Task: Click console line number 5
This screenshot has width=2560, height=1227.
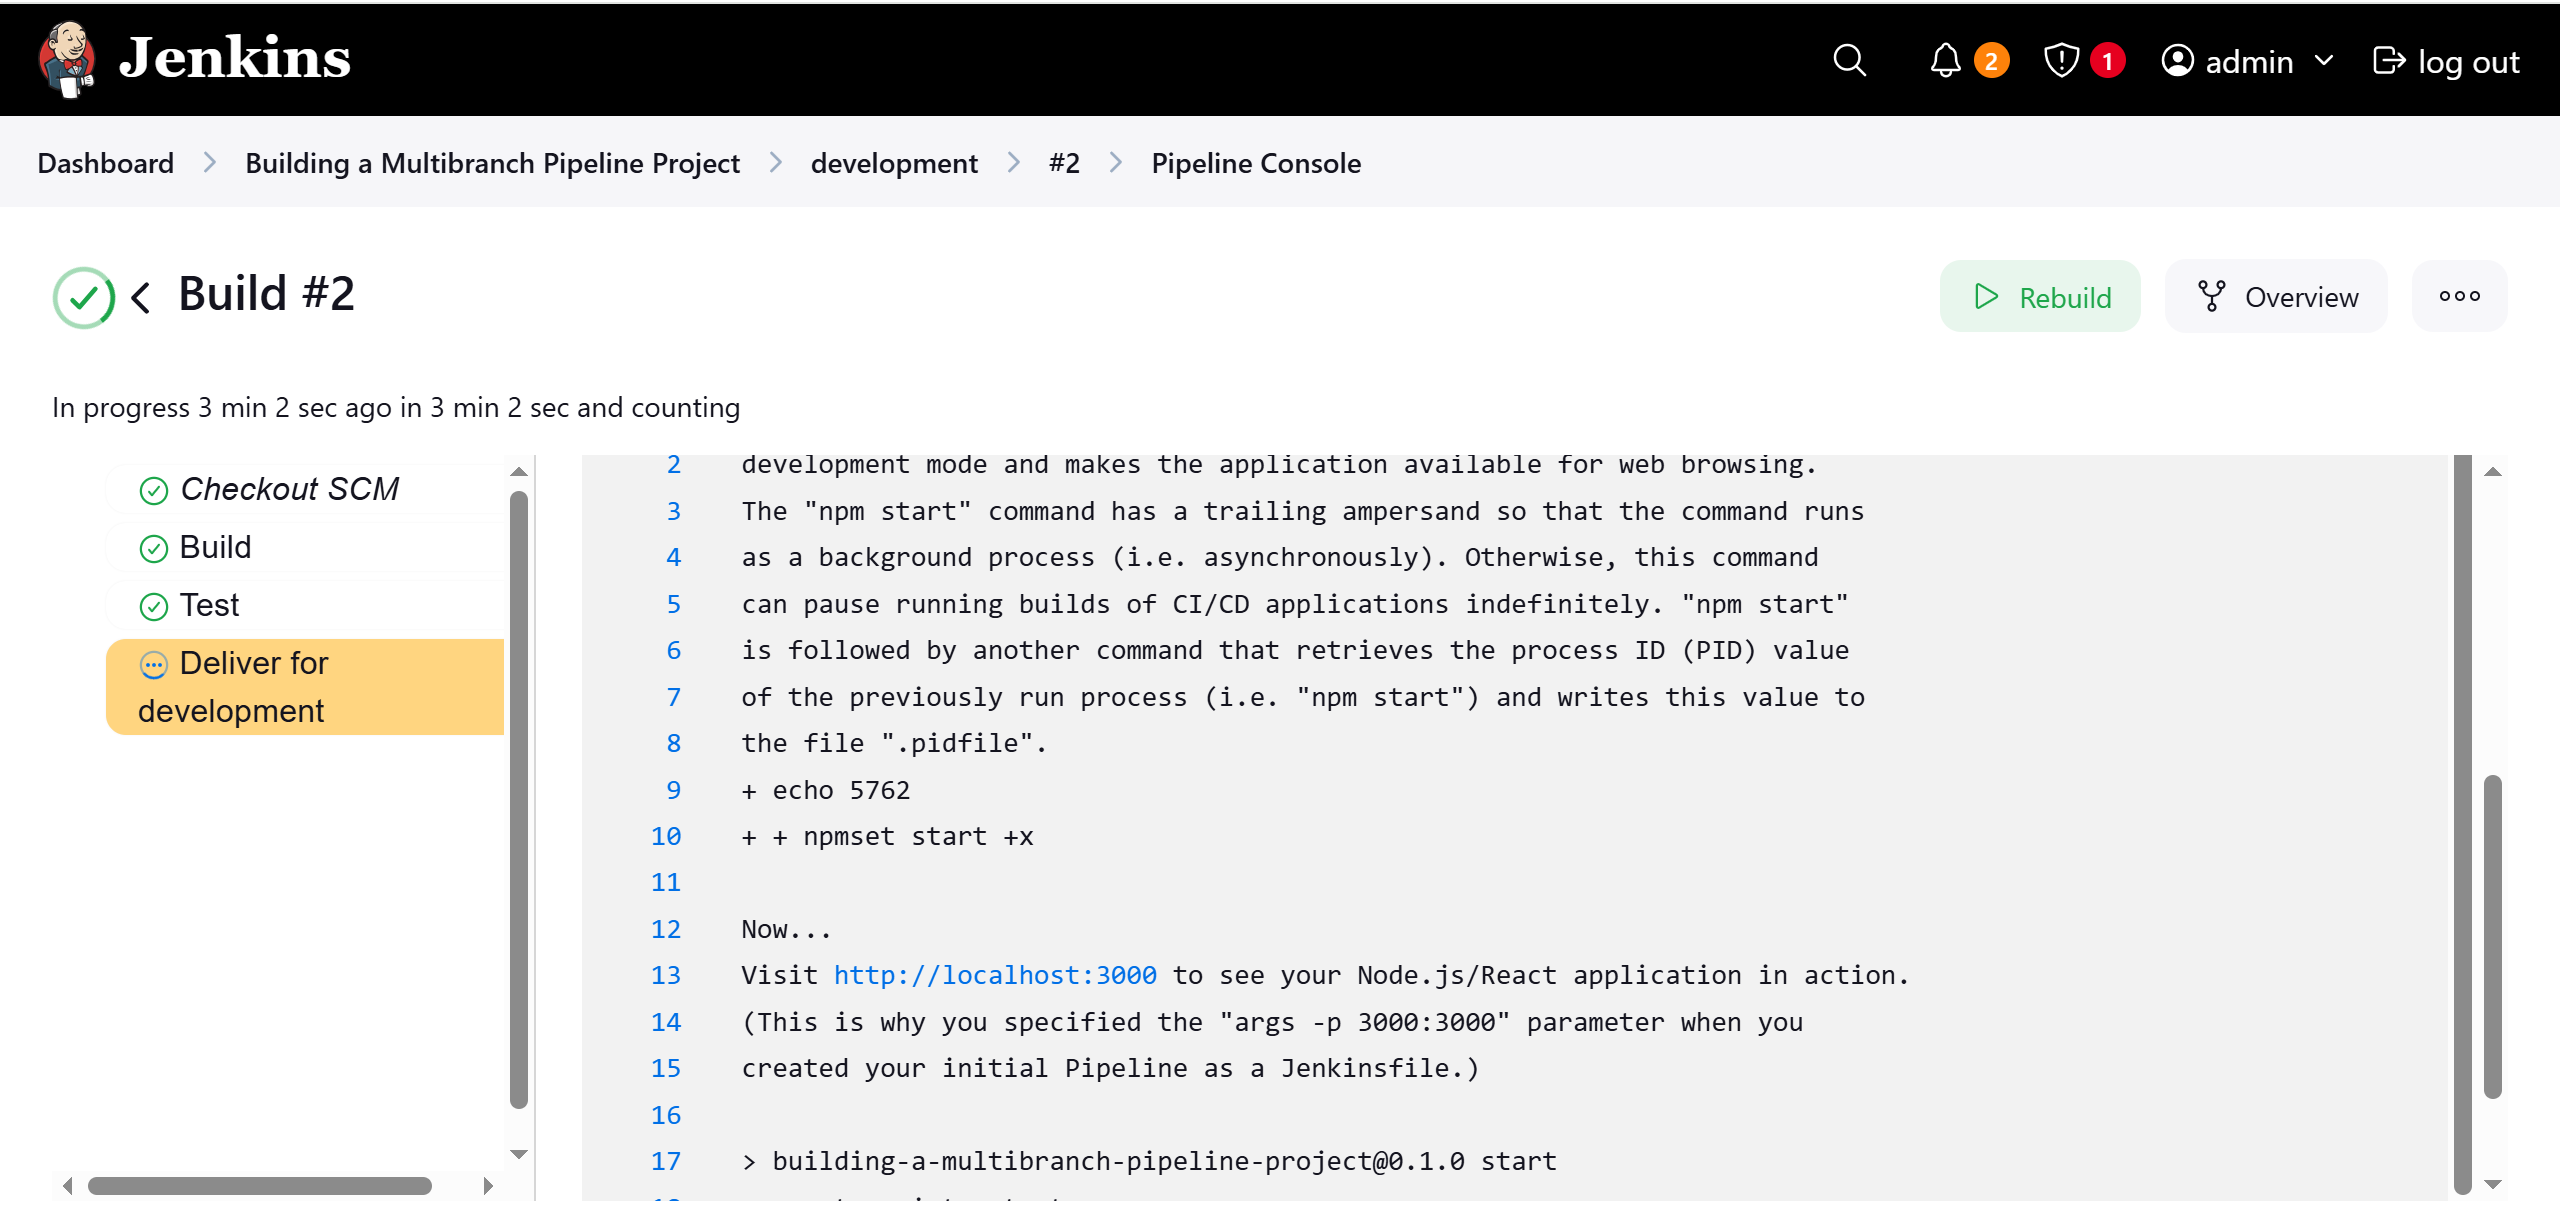Action: [x=673, y=604]
